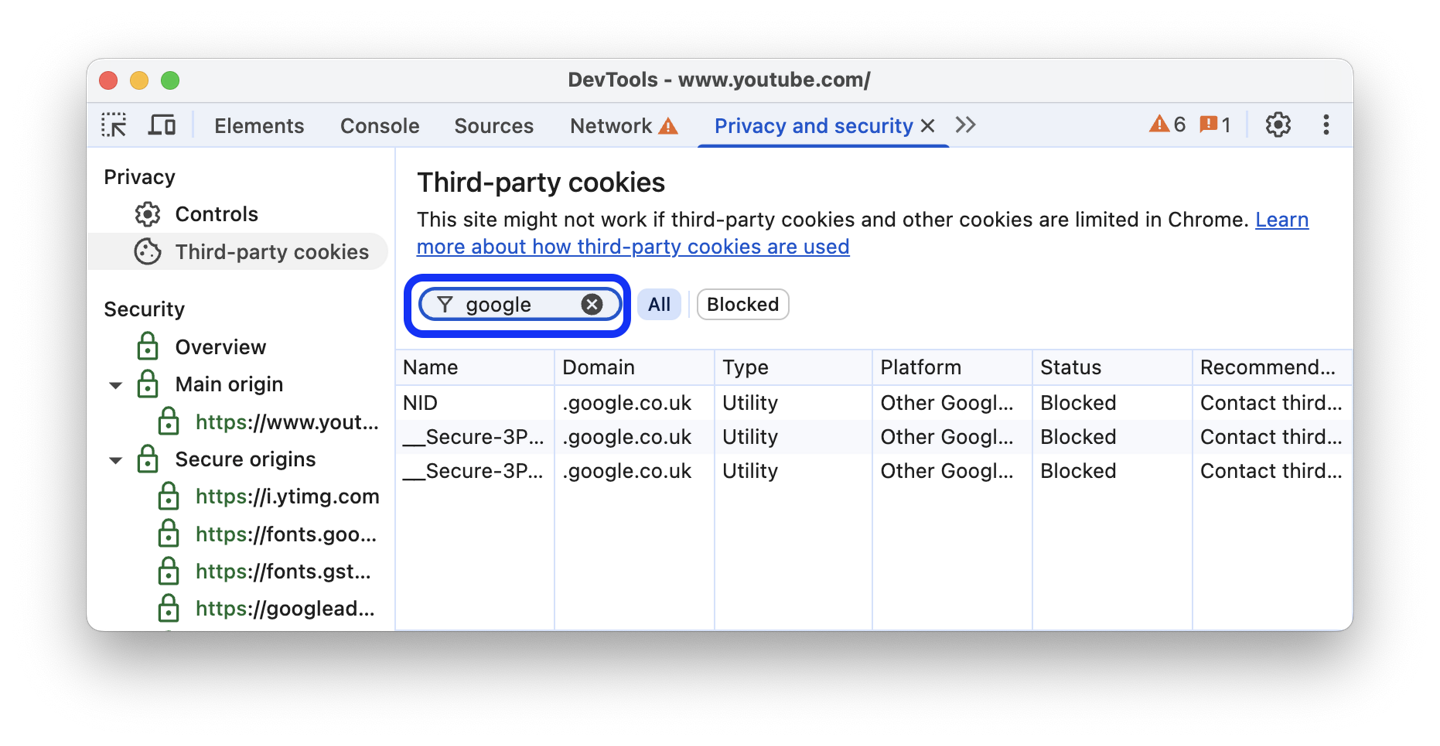Collapse the Main origin tree section
This screenshot has height=746, width=1440.
tap(115, 384)
